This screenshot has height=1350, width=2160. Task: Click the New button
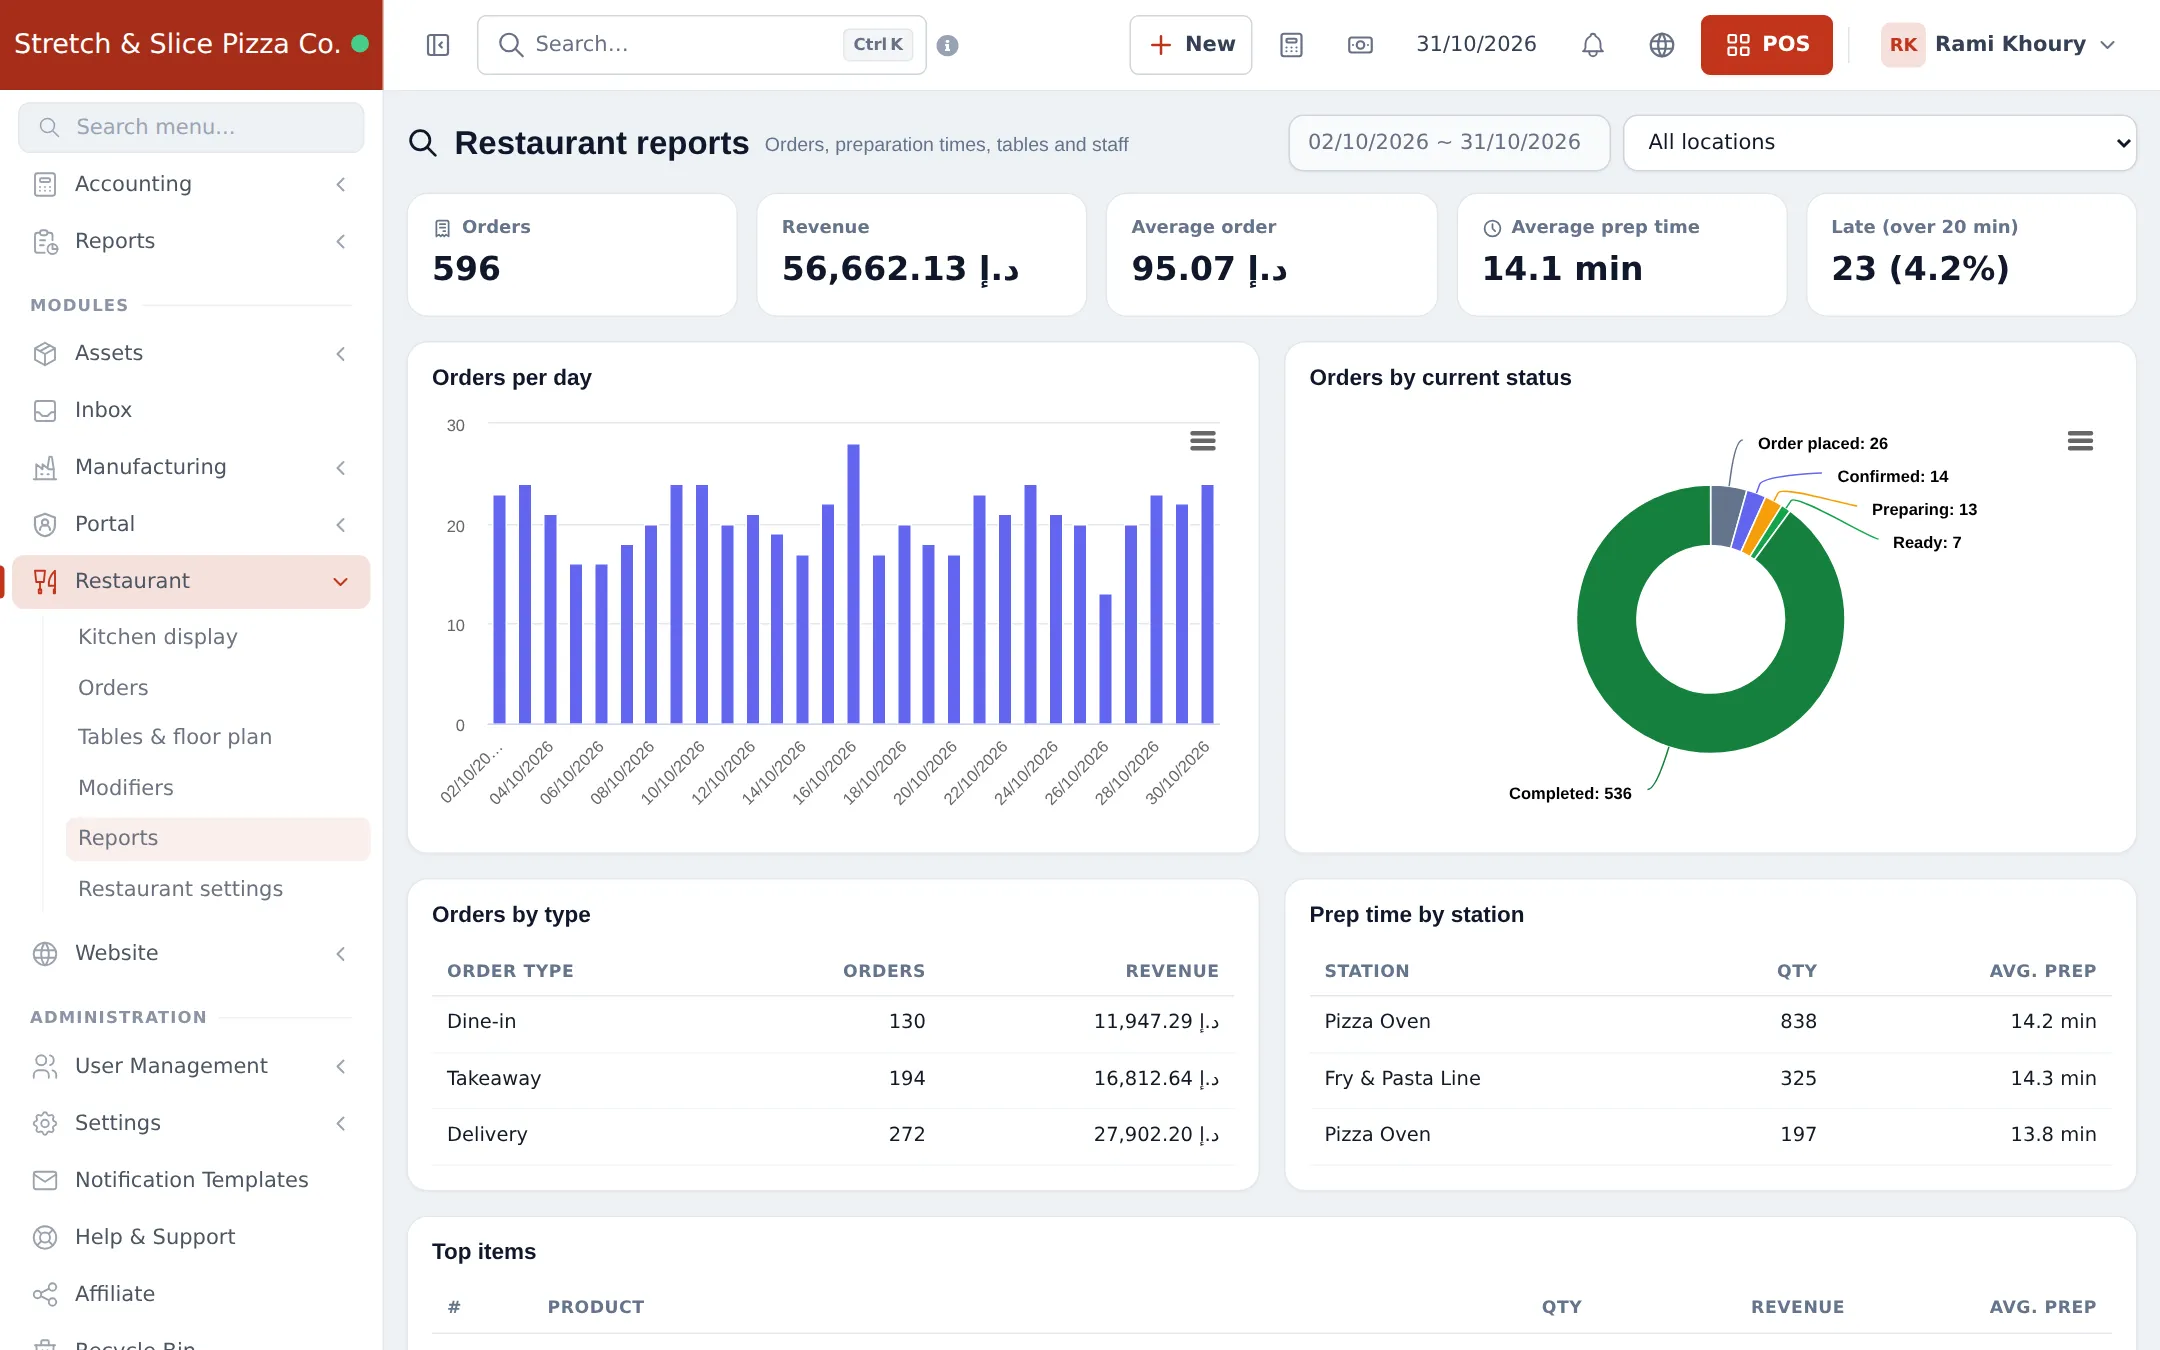coord(1190,45)
